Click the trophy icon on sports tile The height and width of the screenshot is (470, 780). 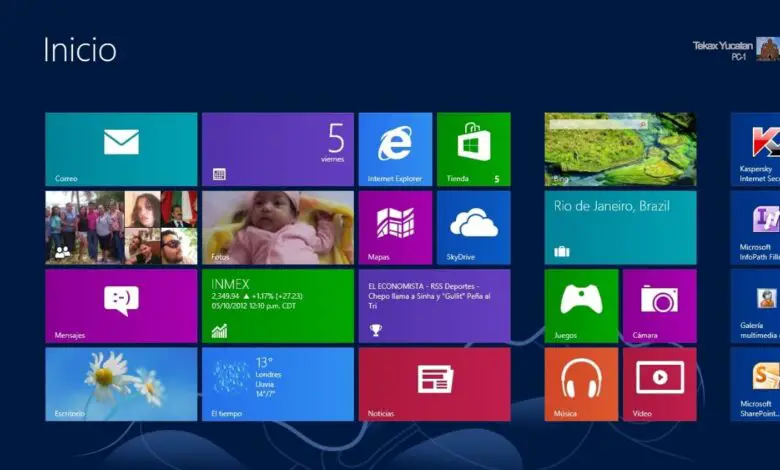point(376,330)
